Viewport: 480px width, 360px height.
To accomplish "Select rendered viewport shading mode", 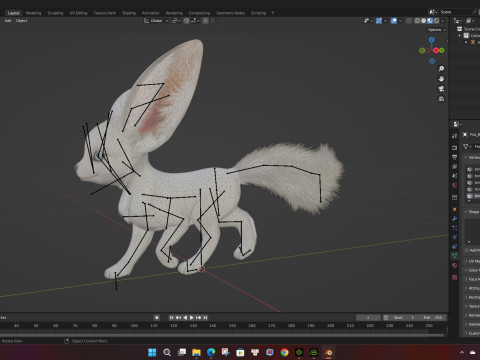I will click(436, 21).
